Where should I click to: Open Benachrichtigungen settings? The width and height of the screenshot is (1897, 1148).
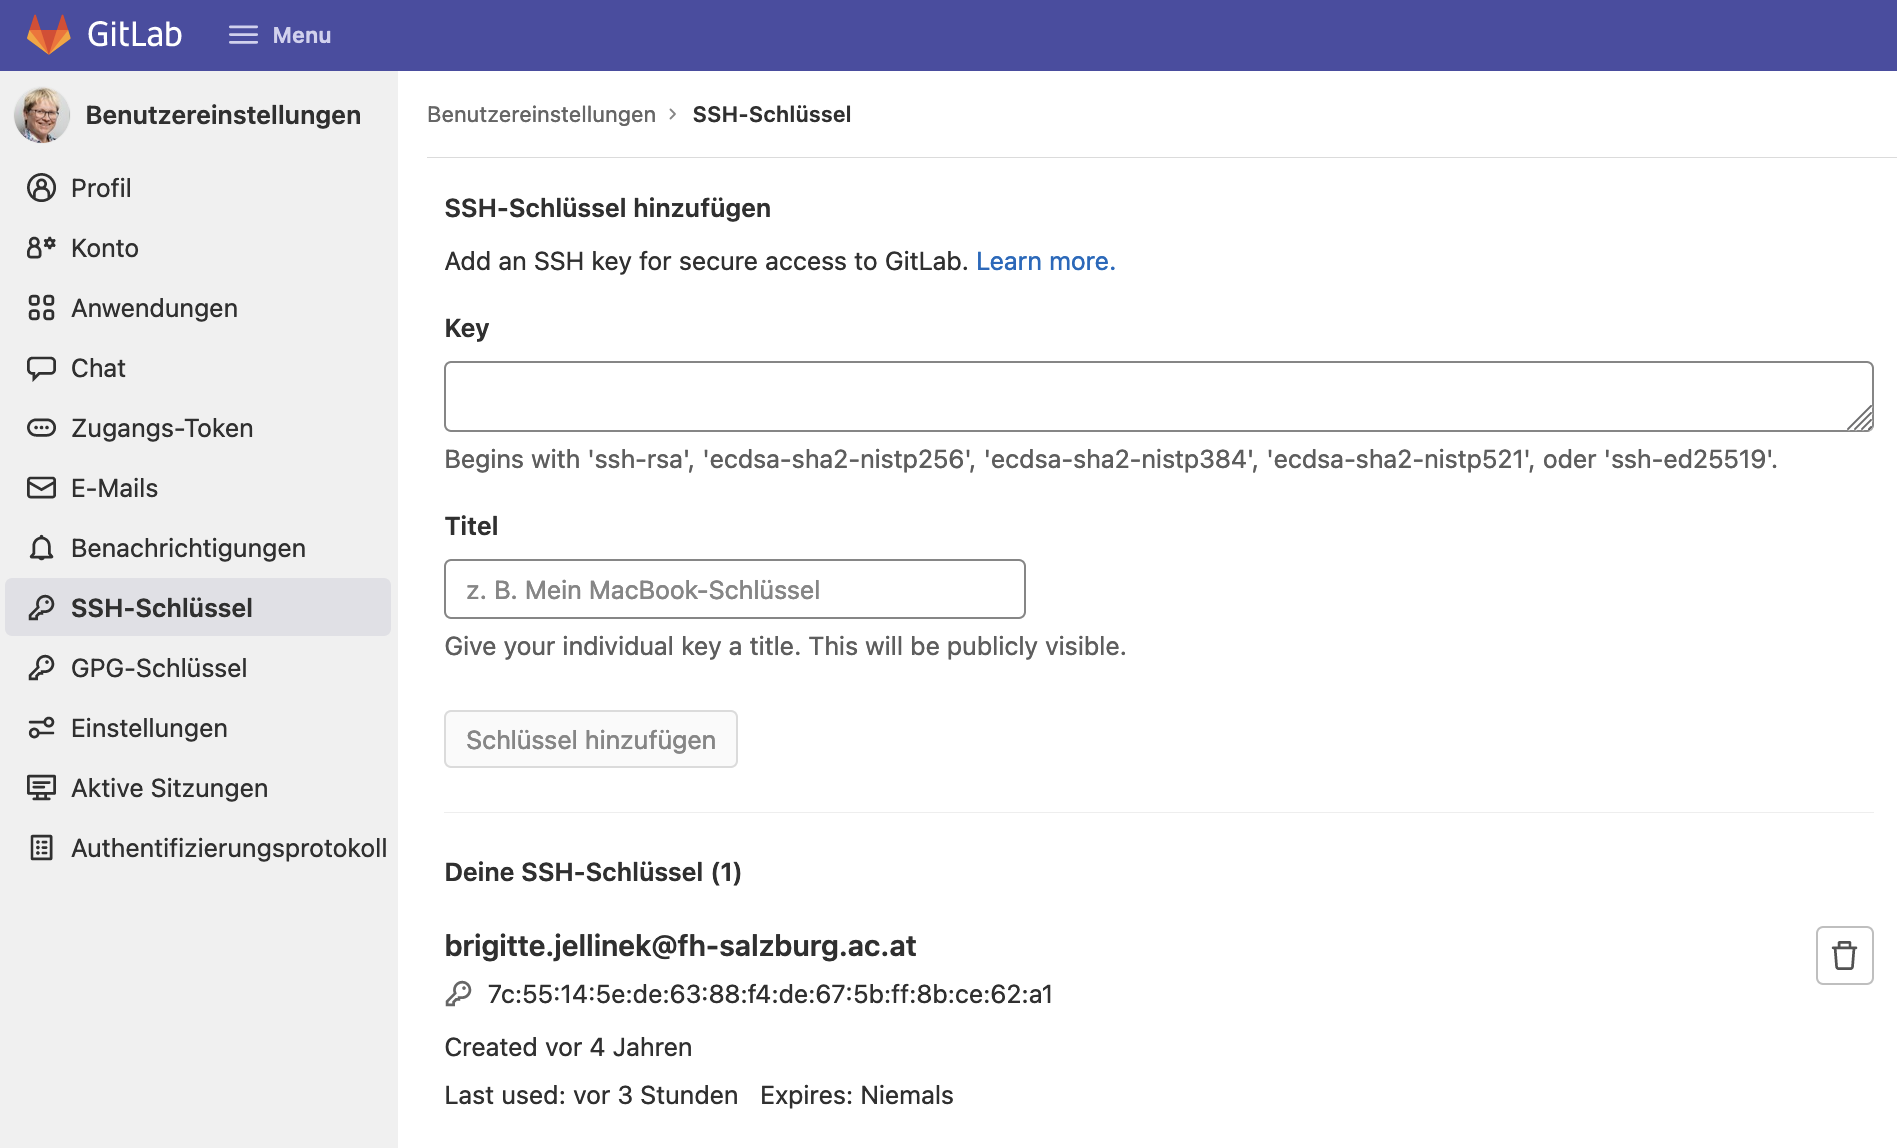click(198, 548)
